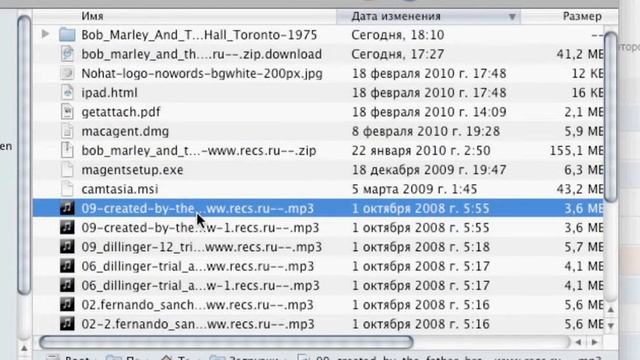Click date Сегодня, 17:27
This screenshot has width=640, height=360.
398,54
